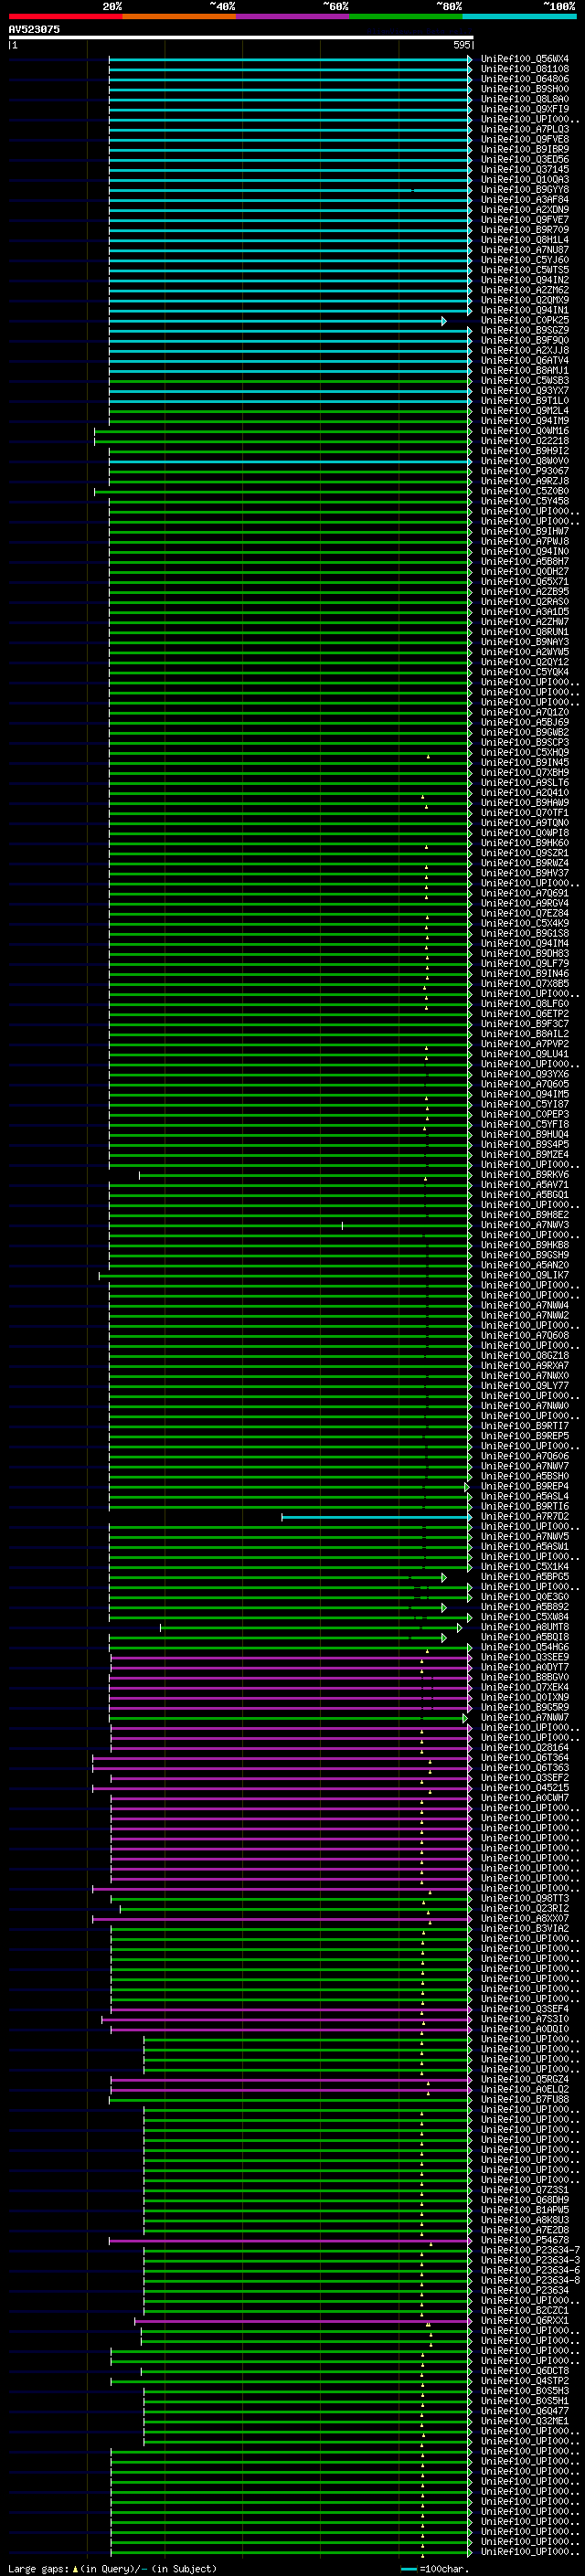Click the purple alignment bar for P54678
Viewport: 585px width, 2576px height.
(289, 2241)
